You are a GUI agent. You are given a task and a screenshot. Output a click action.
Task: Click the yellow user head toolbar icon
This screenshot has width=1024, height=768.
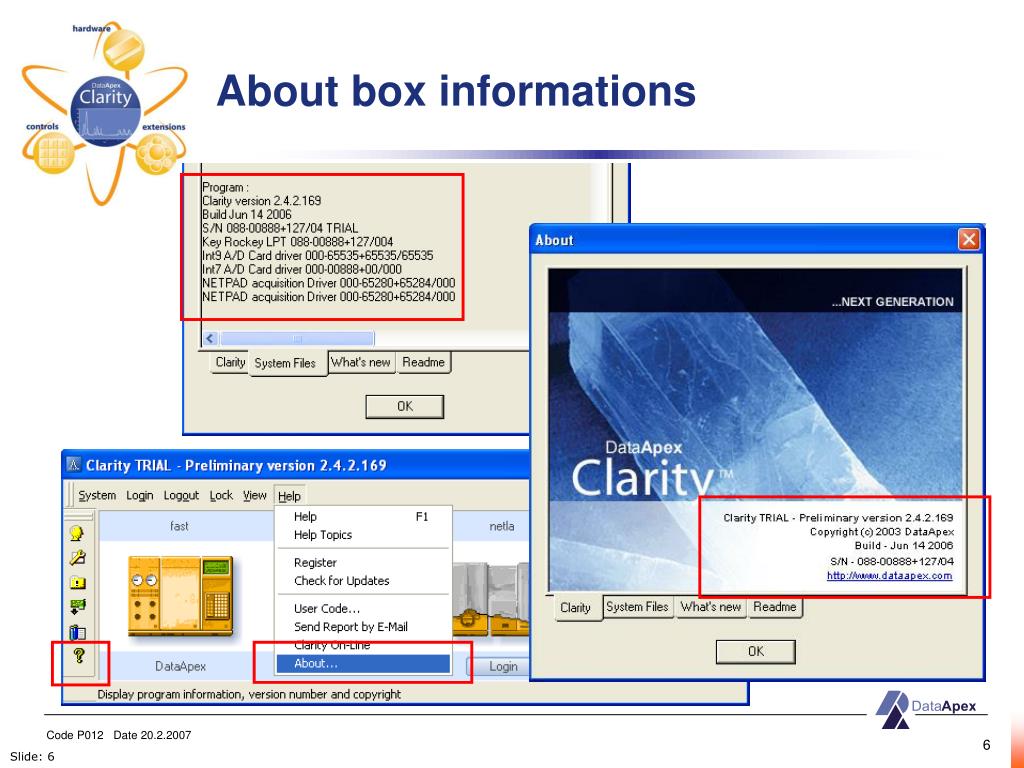pyautogui.click(x=77, y=533)
